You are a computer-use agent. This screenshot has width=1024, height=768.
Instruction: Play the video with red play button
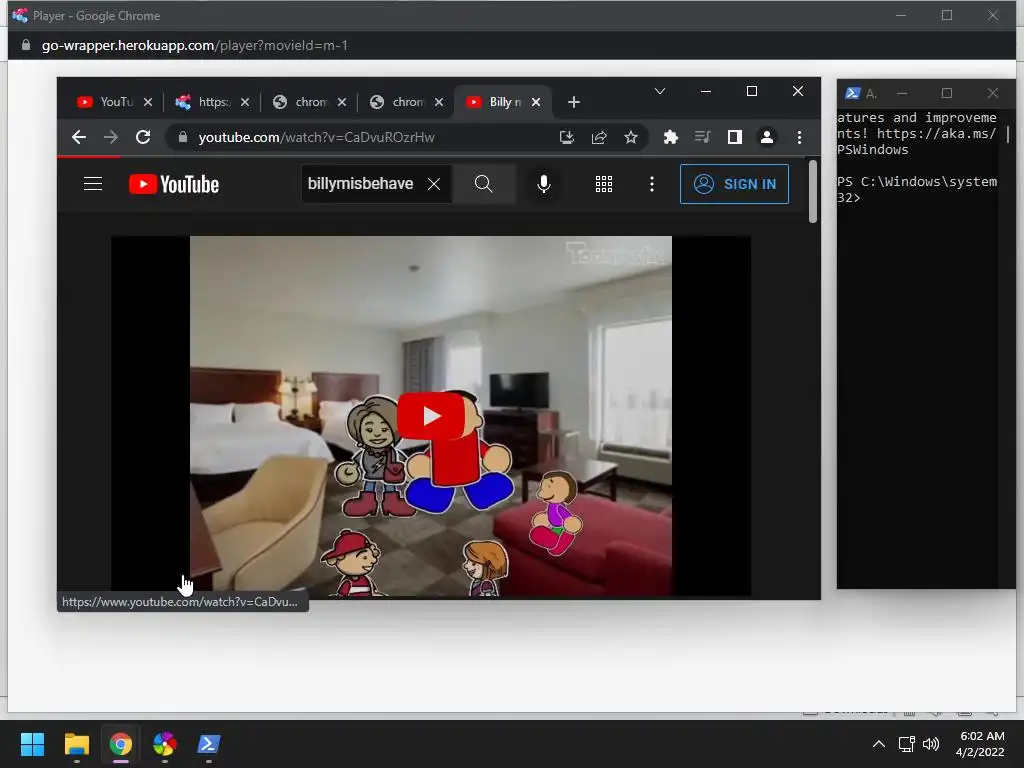(430, 416)
